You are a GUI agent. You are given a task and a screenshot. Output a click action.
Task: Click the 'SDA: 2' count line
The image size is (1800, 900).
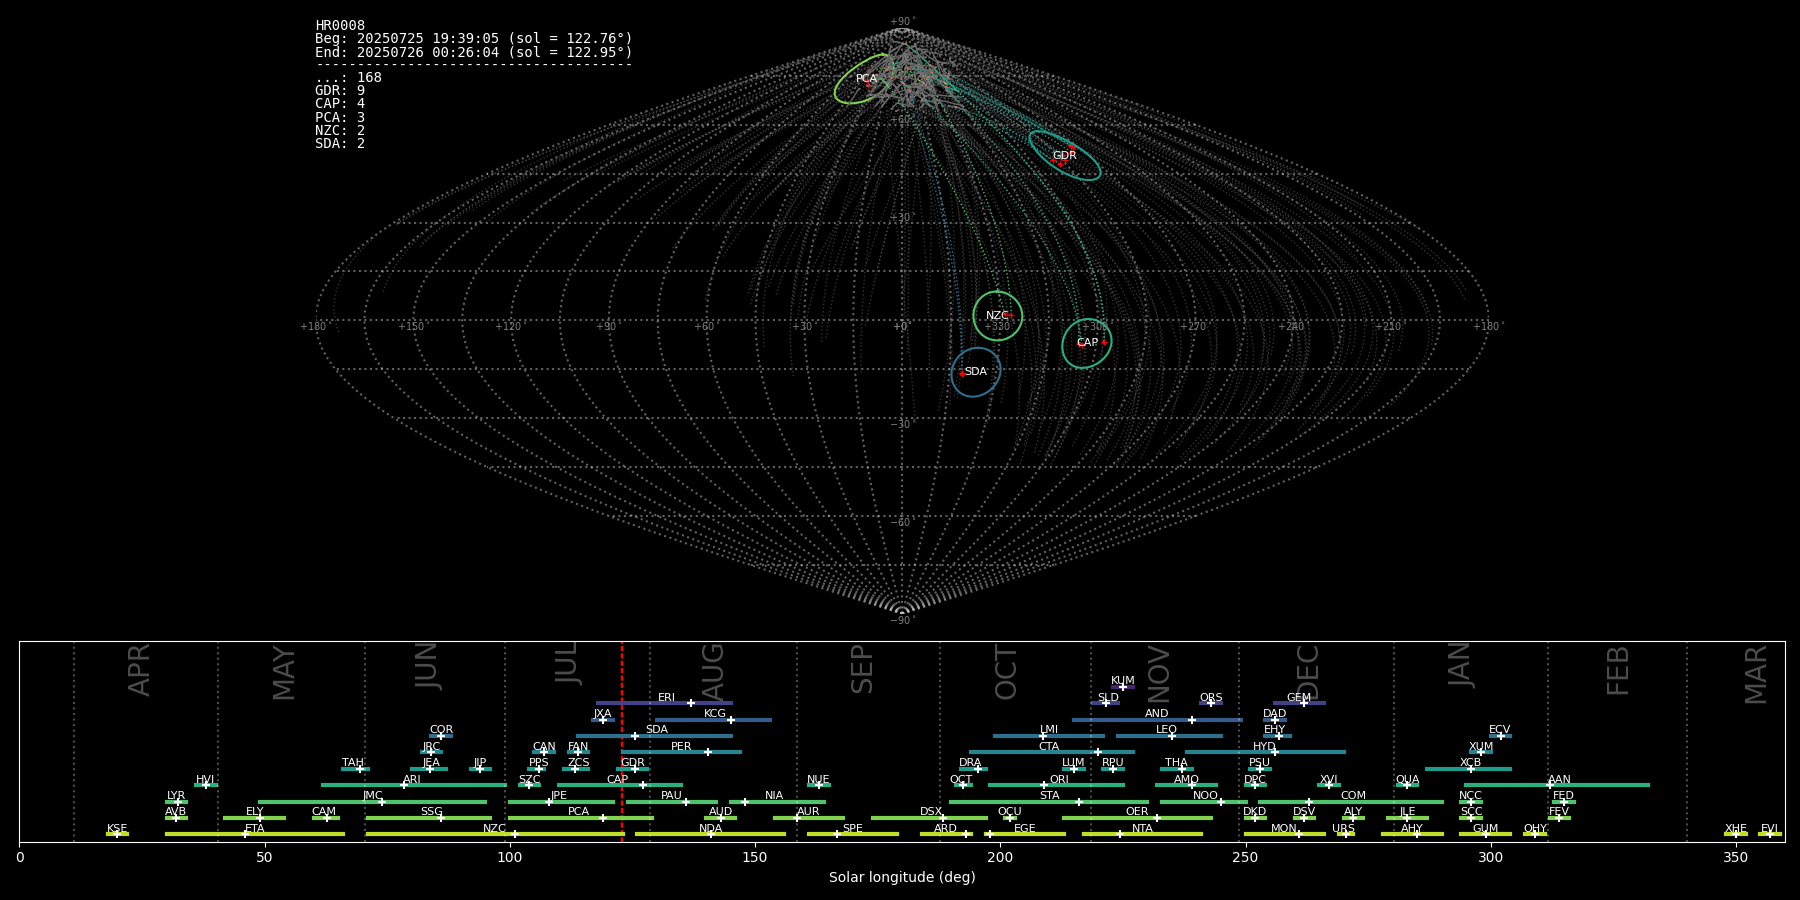[x=340, y=144]
